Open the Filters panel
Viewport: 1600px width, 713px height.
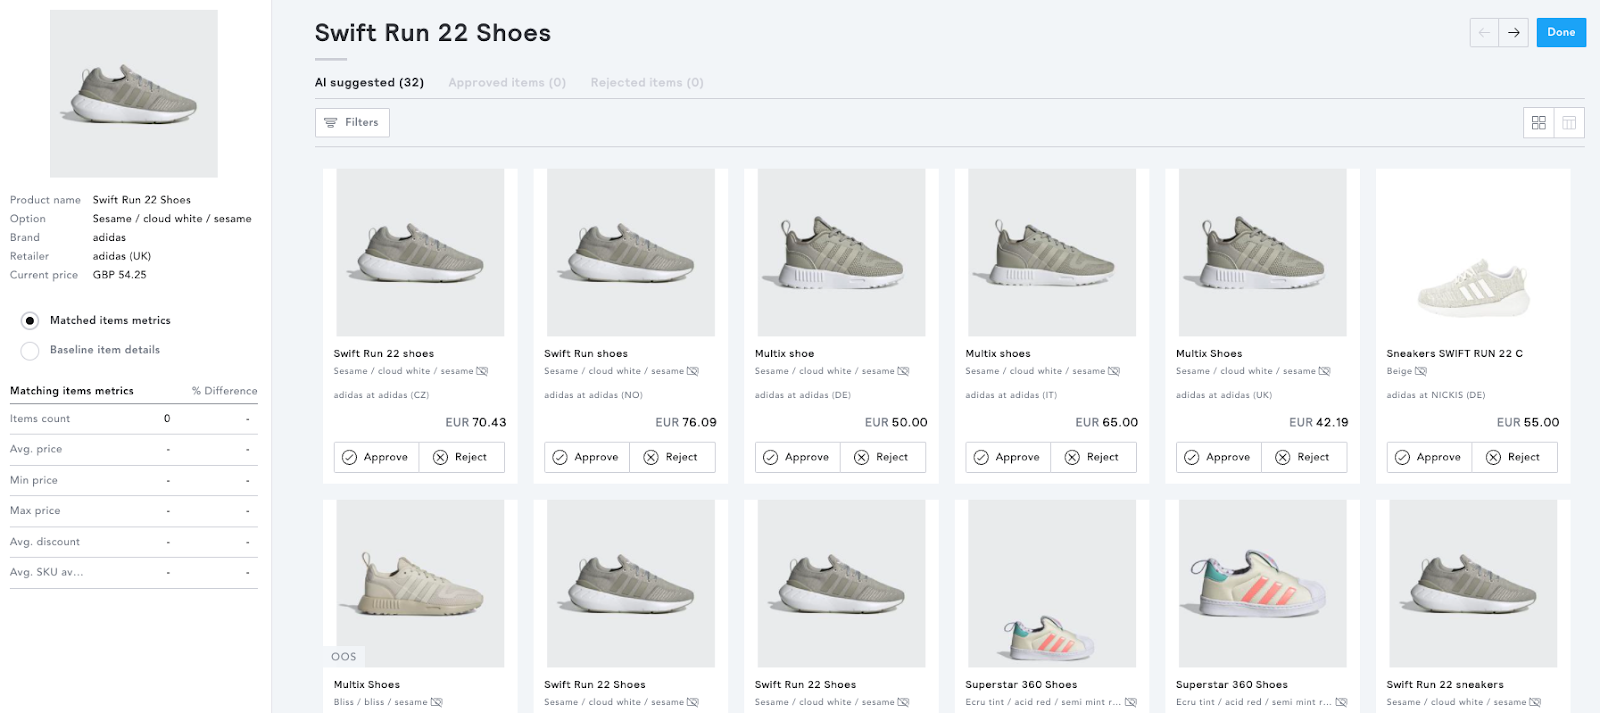(x=352, y=123)
